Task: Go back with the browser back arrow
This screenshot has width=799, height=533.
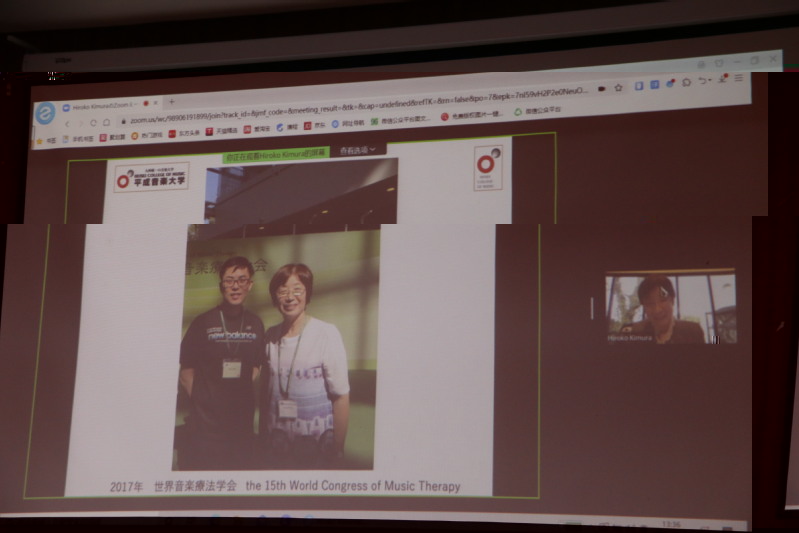Action: (x=67, y=124)
